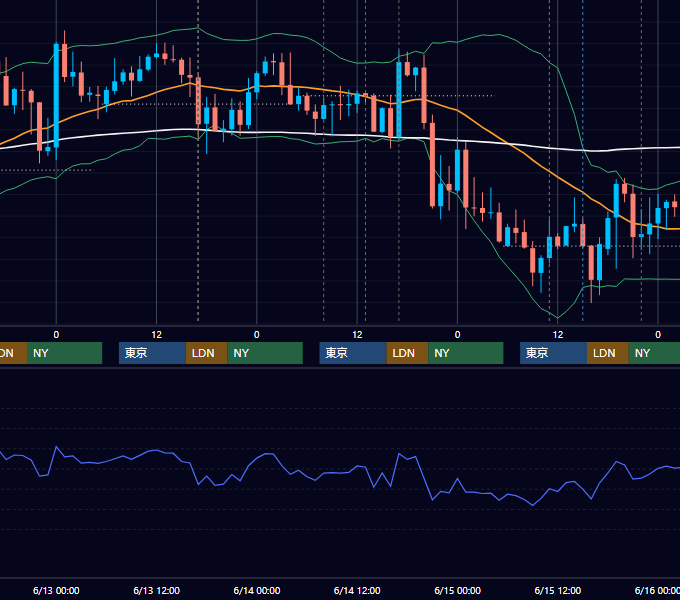The height and width of the screenshot is (600, 680).
Task: Select the 東京 session block on 6/14
Action: pos(353,353)
